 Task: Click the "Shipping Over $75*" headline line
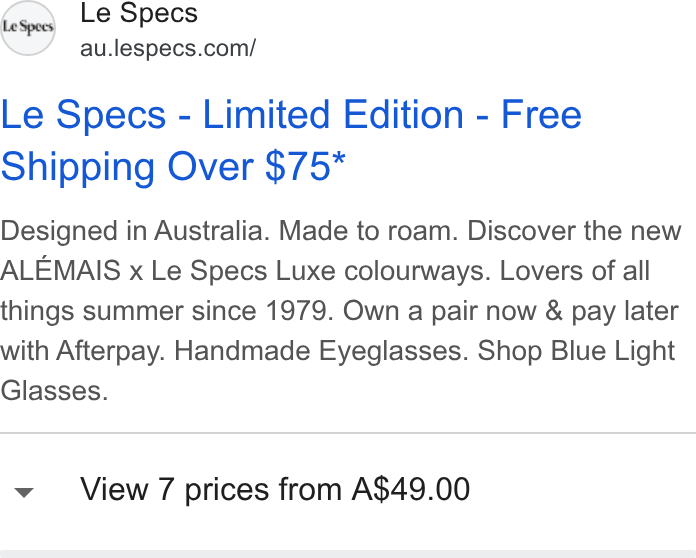pyautogui.click(x=173, y=166)
